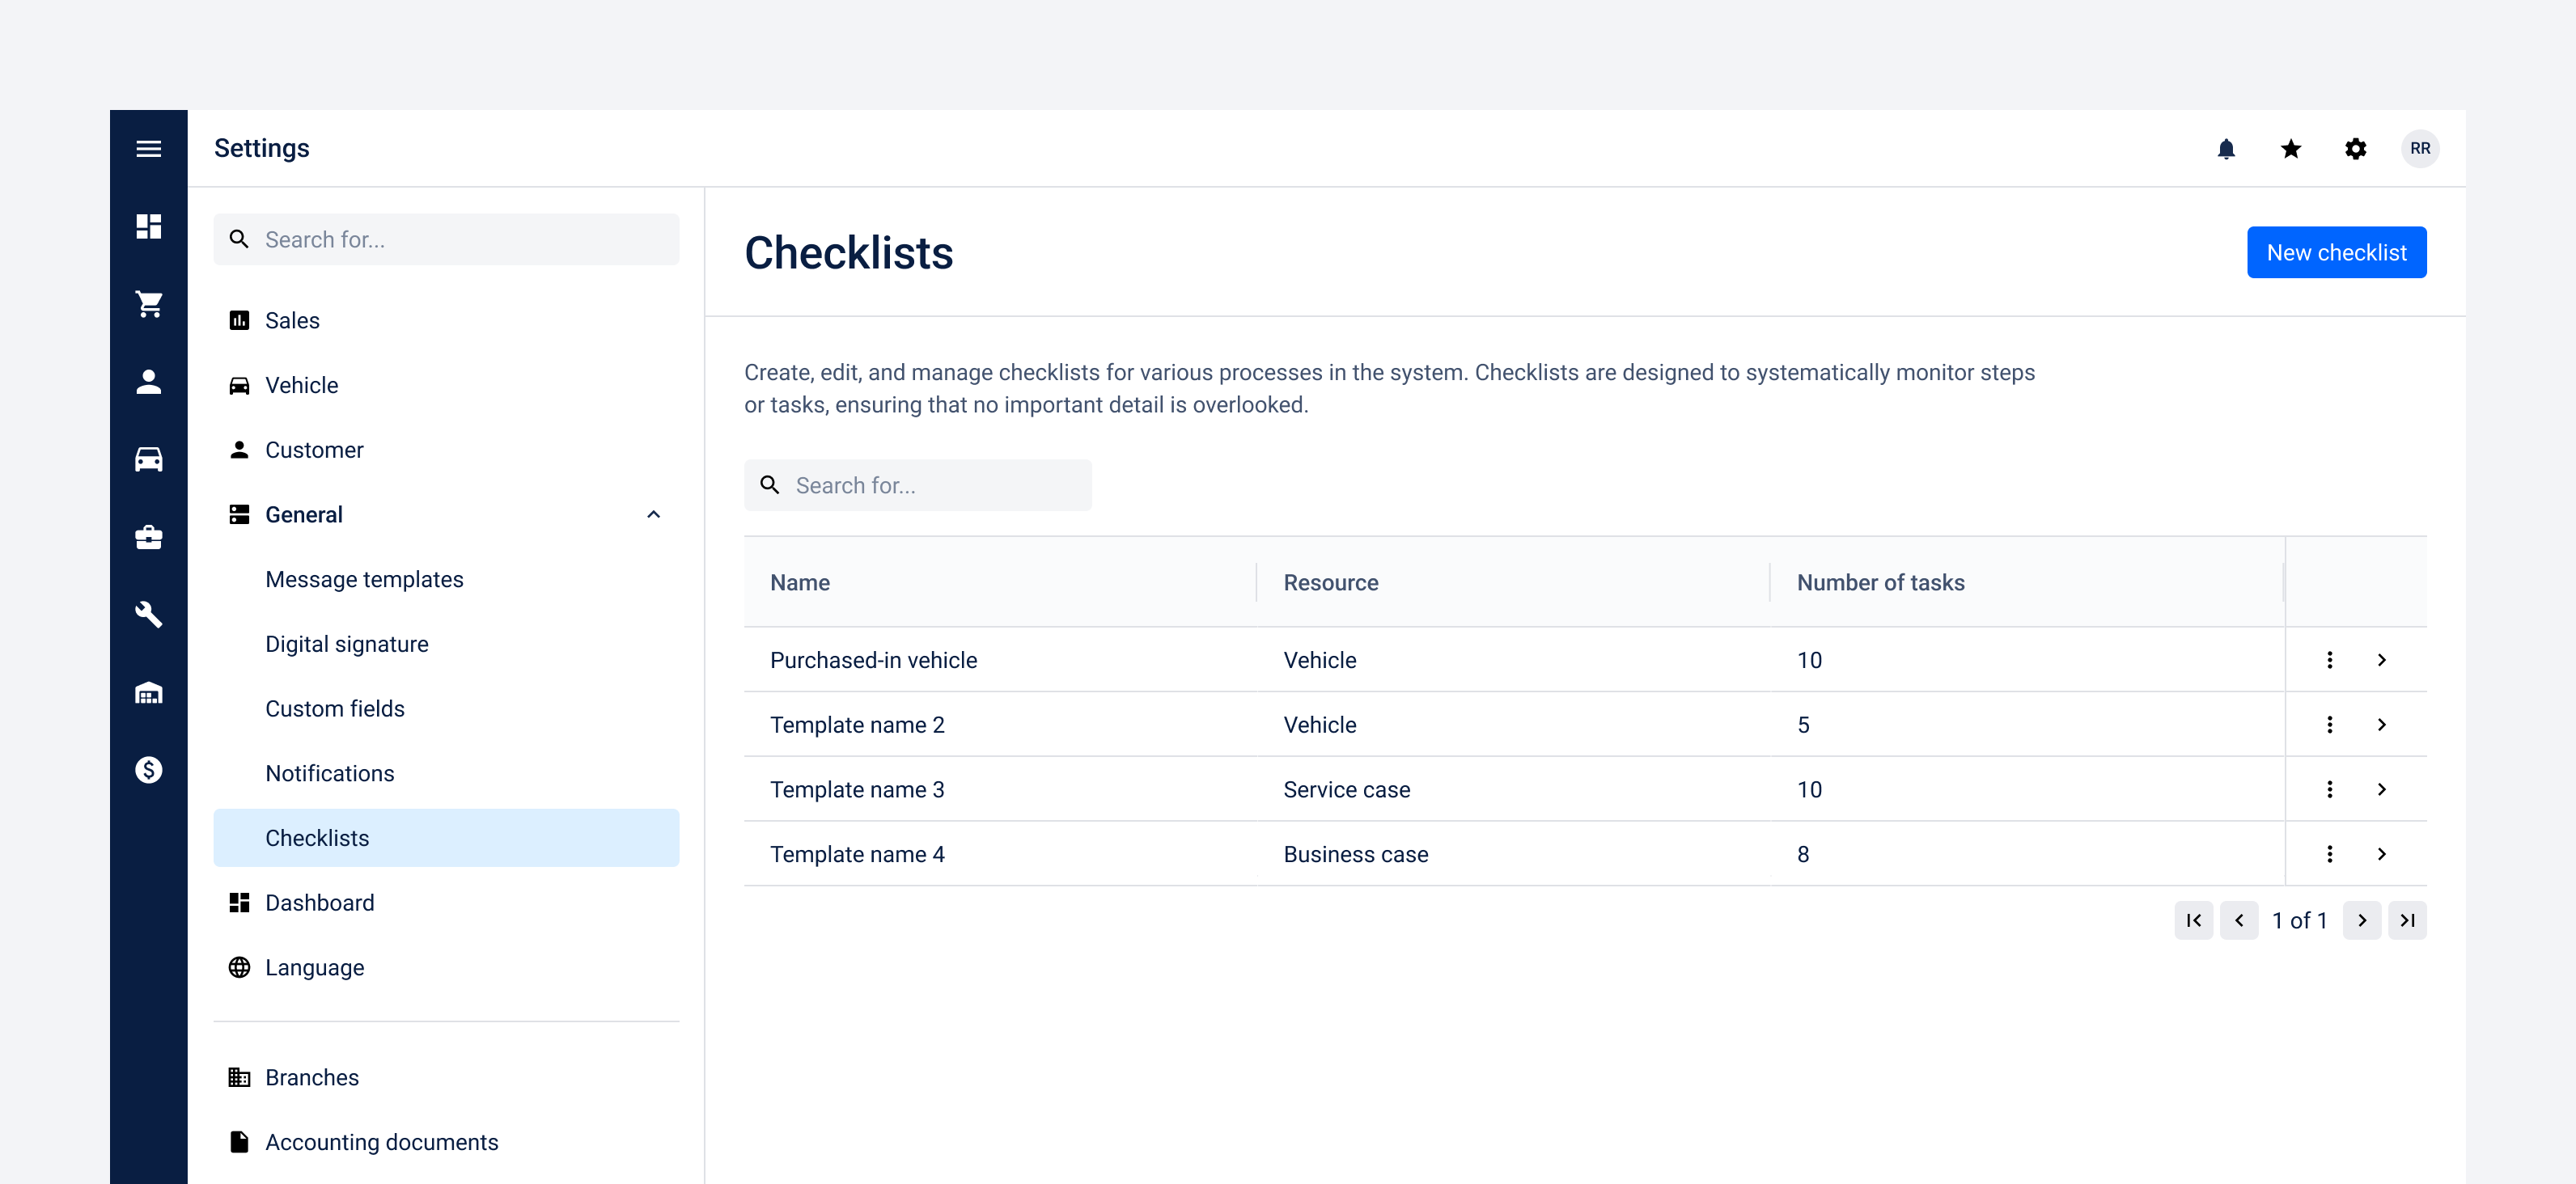Viewport: 2576px width, 1184px height.
Task: Open notifications bell in header
Action: pyautogui.click(x=2226, y=149)
